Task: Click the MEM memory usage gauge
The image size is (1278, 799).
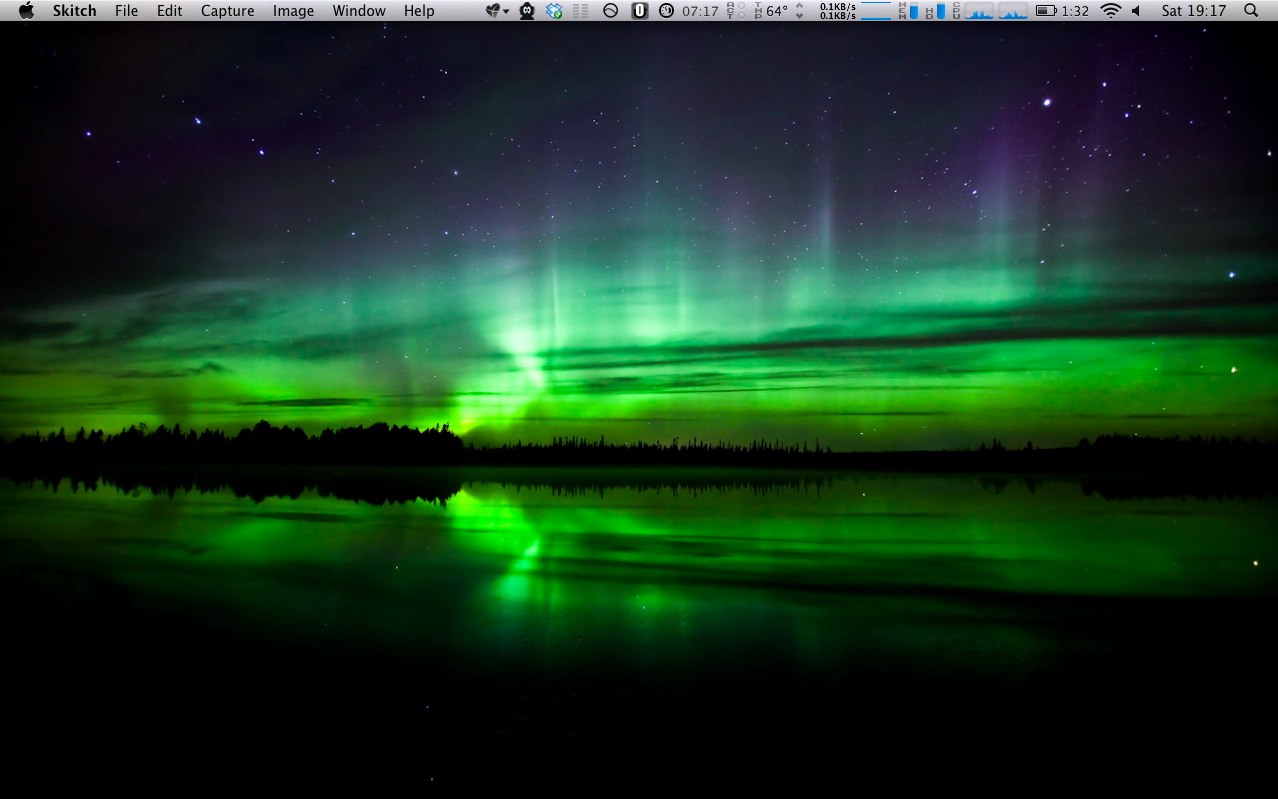Action: 908,11
